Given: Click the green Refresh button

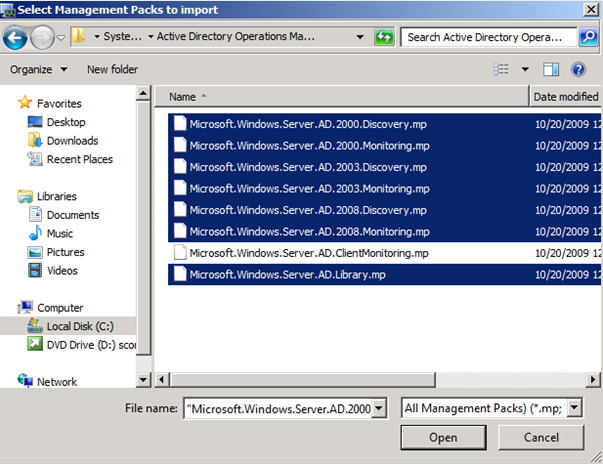Looking at the screenshot, I should coord(384,37).
